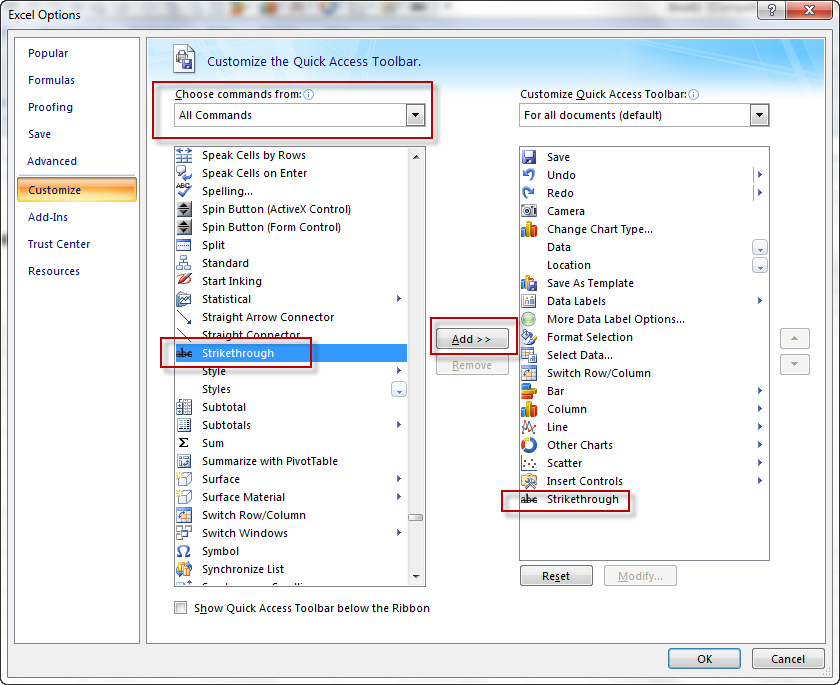Viewport: 840px width, 685px height.
Task: Open the Proofing options category
Action: 50,107
